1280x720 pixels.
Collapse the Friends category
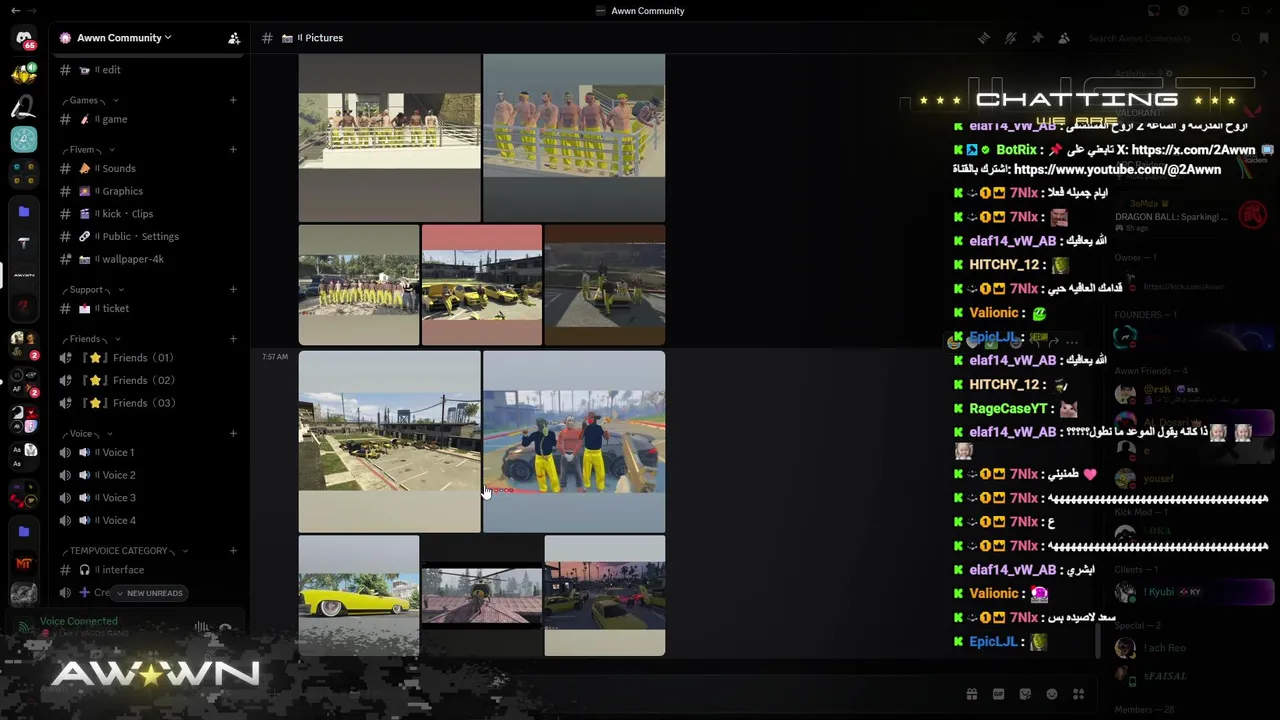(x=91, y=339)
